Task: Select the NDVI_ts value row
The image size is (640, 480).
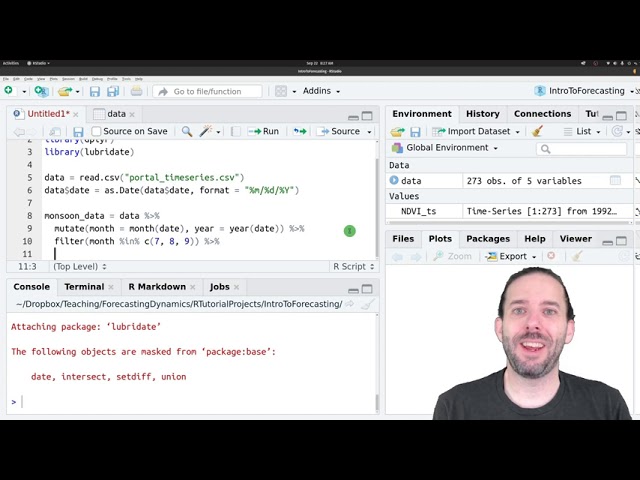Action: coord(509,211)
